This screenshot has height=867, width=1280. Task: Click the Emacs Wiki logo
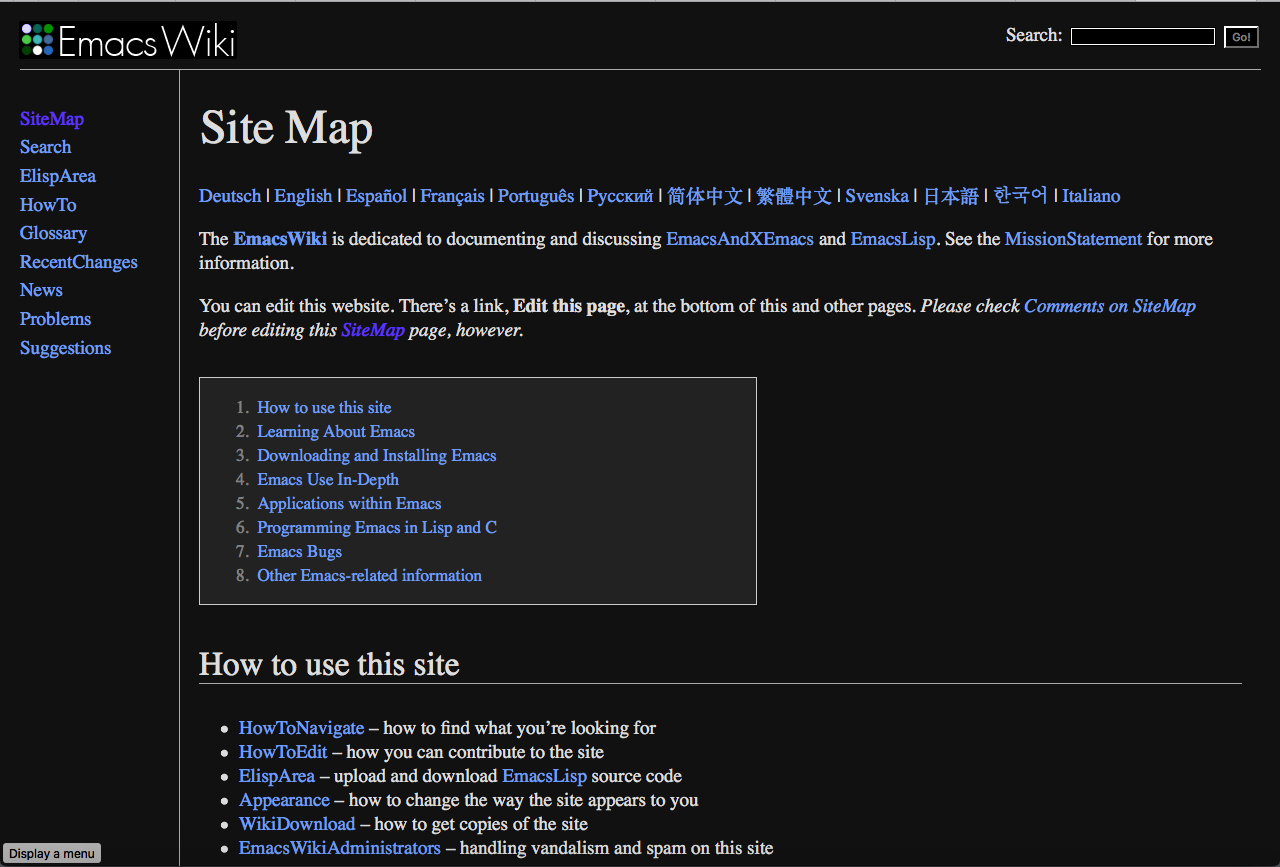click(127, 40)
